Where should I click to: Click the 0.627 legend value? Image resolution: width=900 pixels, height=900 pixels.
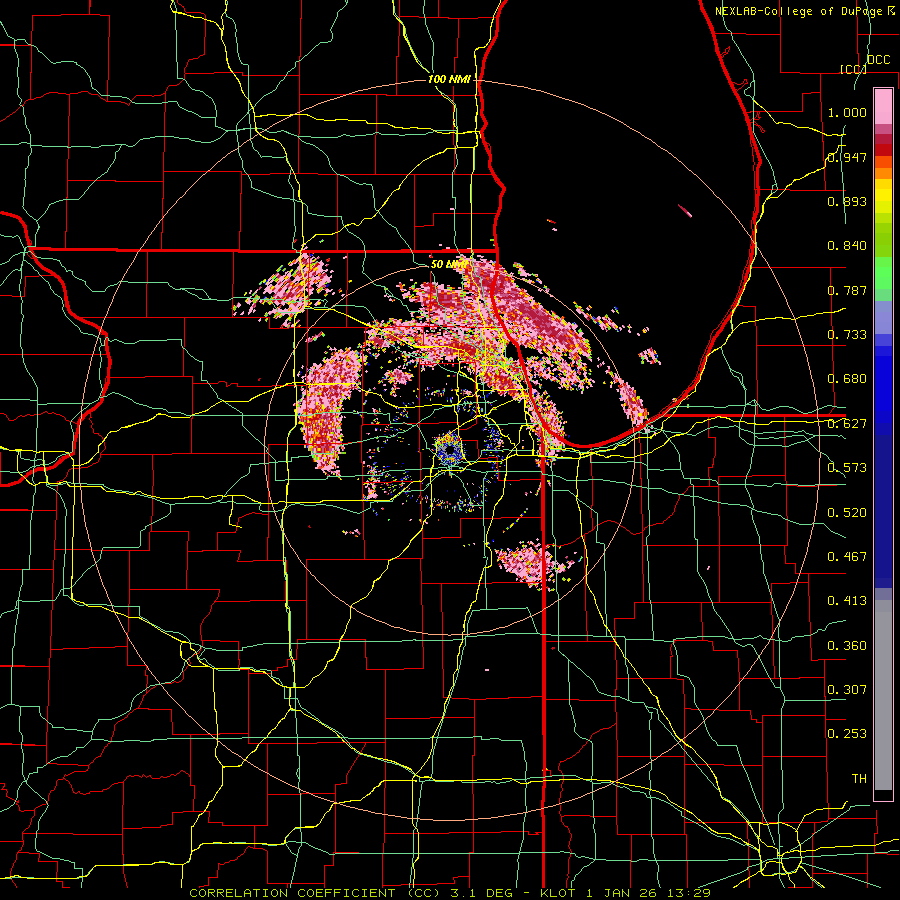pos(847,424)
